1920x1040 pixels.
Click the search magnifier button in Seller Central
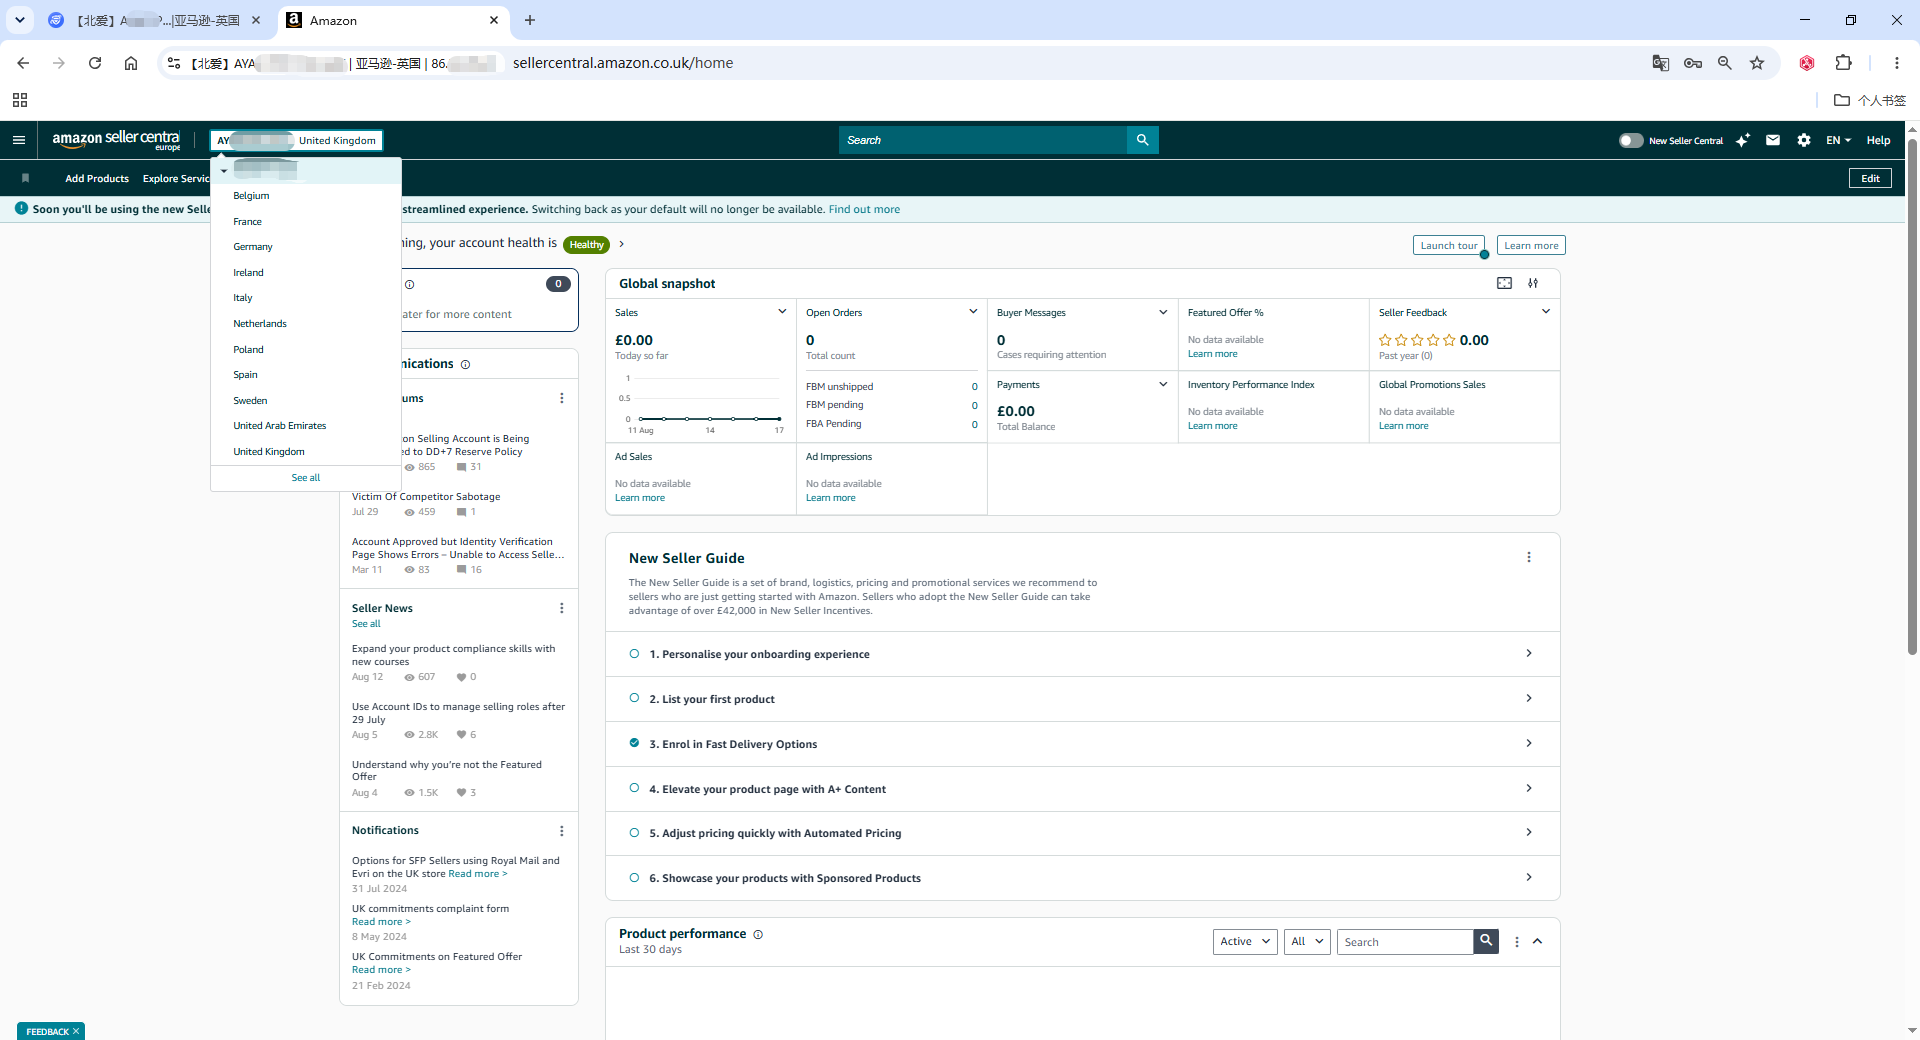1142,140
